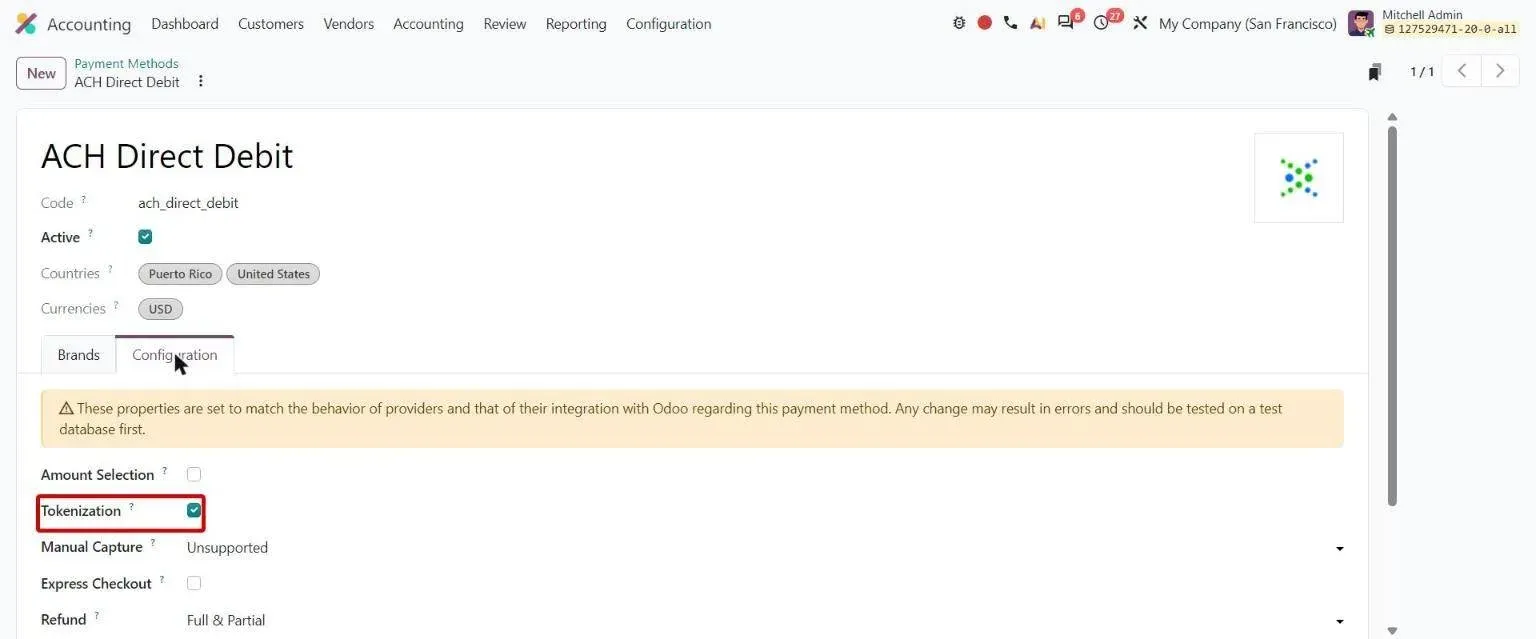Enable the Amount Selection checkbox
The width and height of the screenshot is (1536, 639).
pos(194,474)
